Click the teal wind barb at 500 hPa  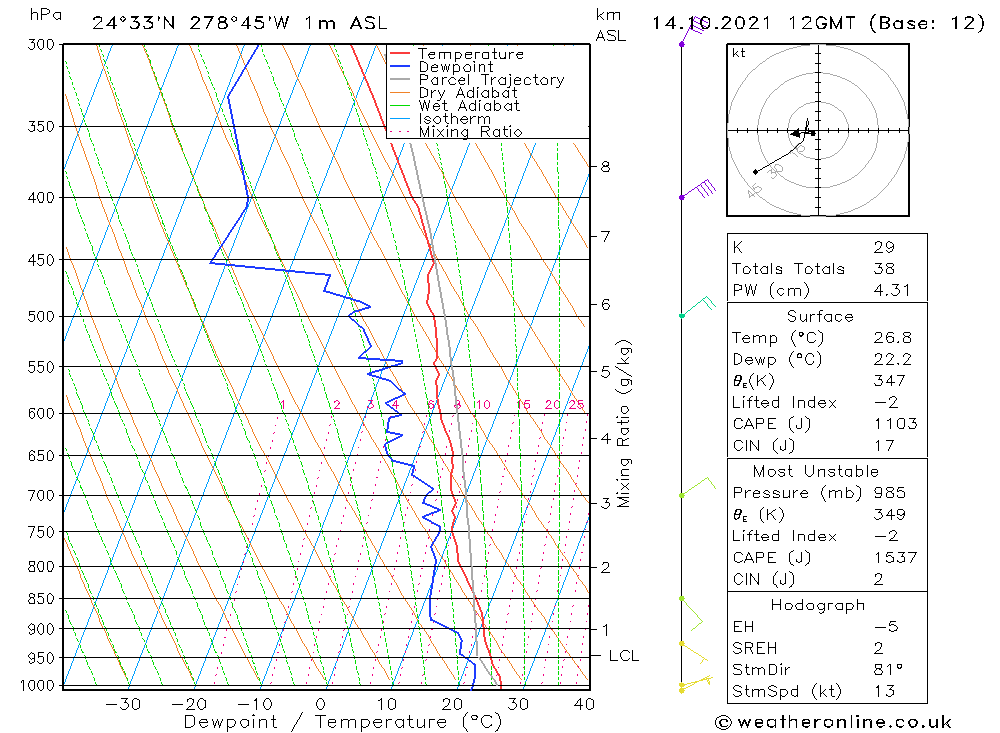click(x=698, y=307)
